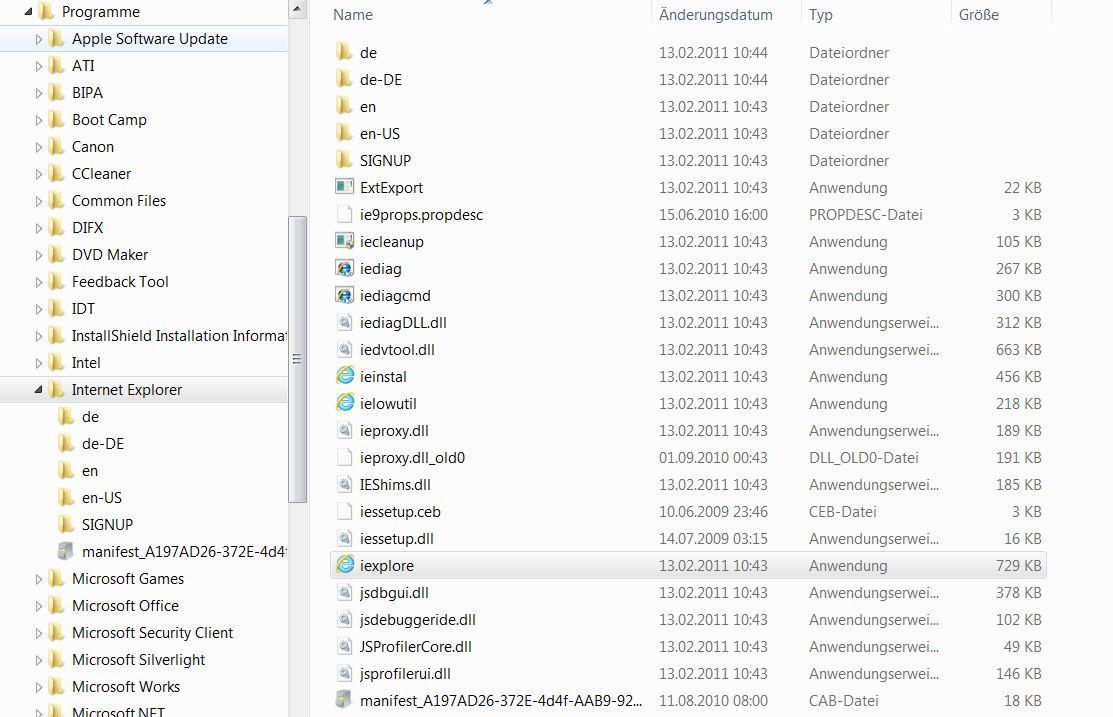Image resolution: width=1113 pixels, height=717 pixels.
Task: Click the jsprofilerui.dll file icon
Action: (345, 673)
